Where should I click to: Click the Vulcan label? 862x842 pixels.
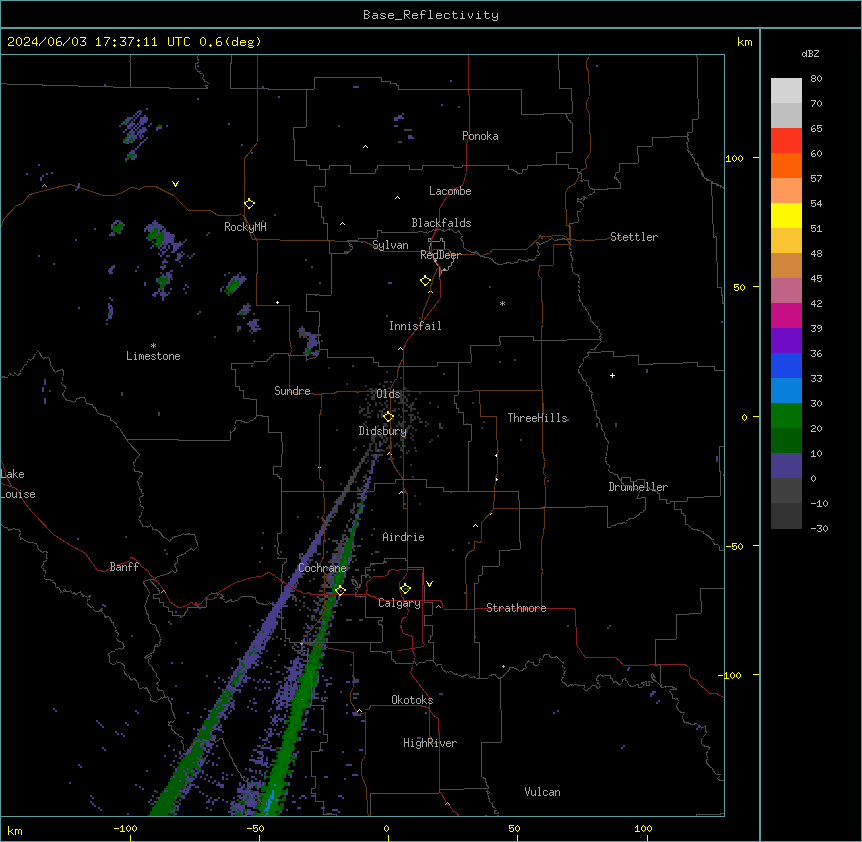(543, 792)
